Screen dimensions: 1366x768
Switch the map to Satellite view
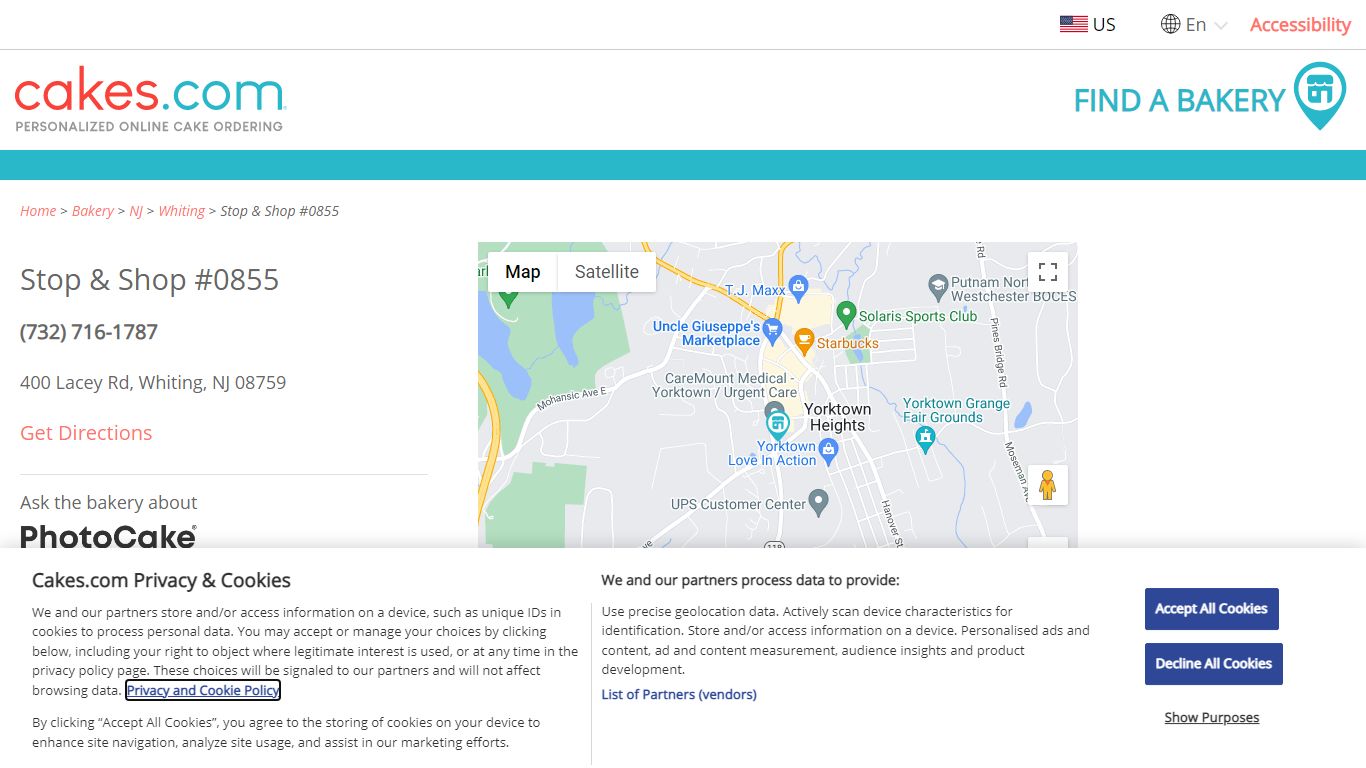pyautogui.click(x=607, y=272)
